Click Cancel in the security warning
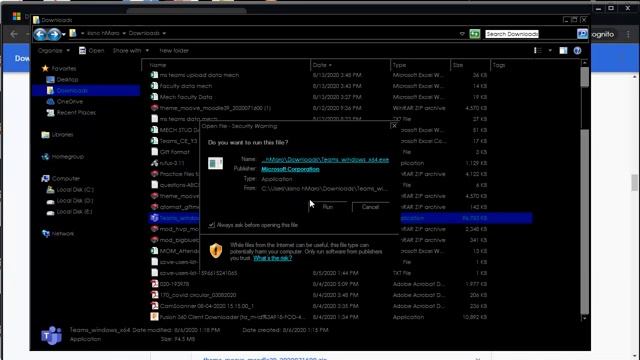 (x=370, y=207)
